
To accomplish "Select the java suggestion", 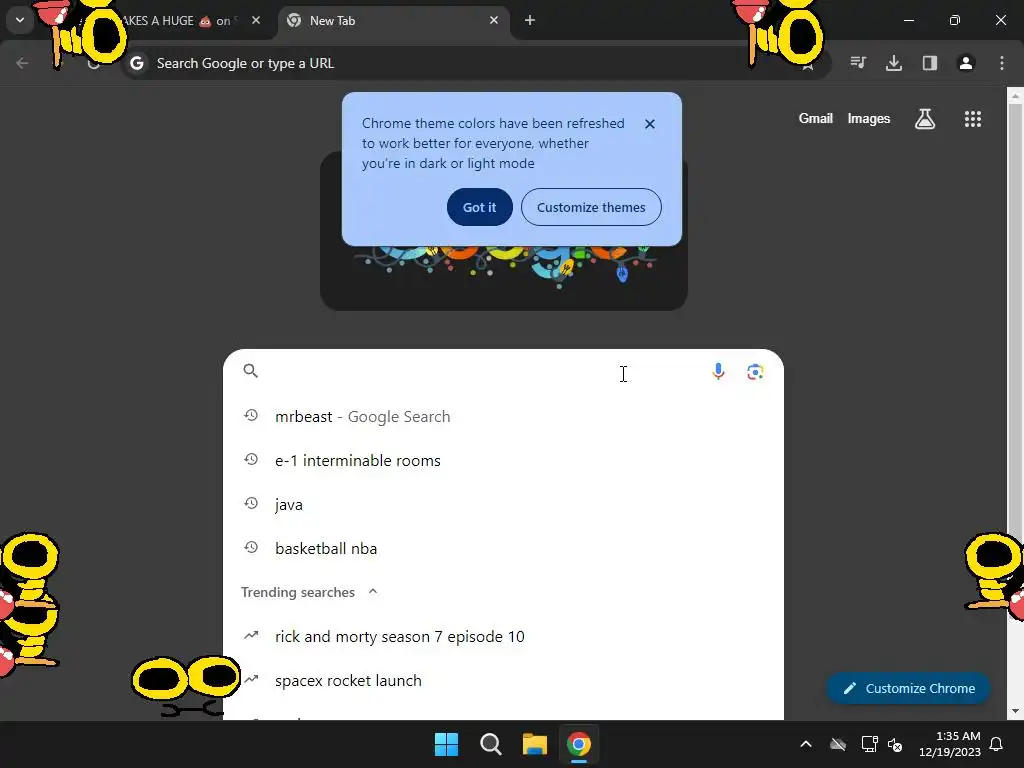I will point(503,504).
